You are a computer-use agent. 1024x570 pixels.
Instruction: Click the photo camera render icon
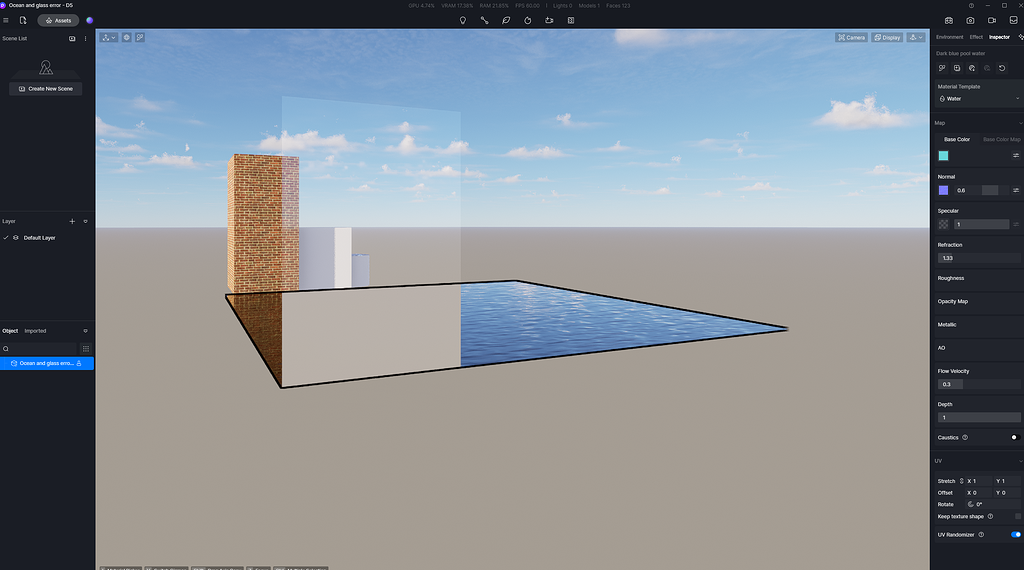click(x=970, y=20)
